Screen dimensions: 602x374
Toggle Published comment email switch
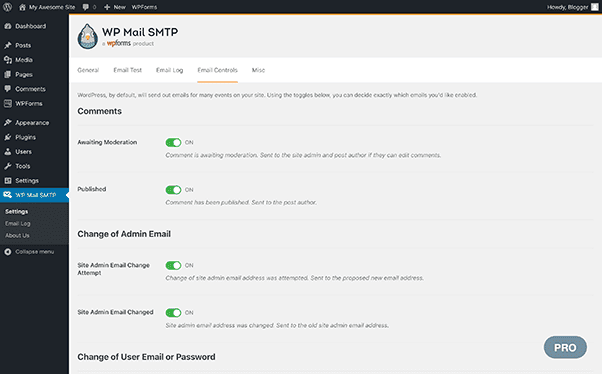tap(173, 190)
